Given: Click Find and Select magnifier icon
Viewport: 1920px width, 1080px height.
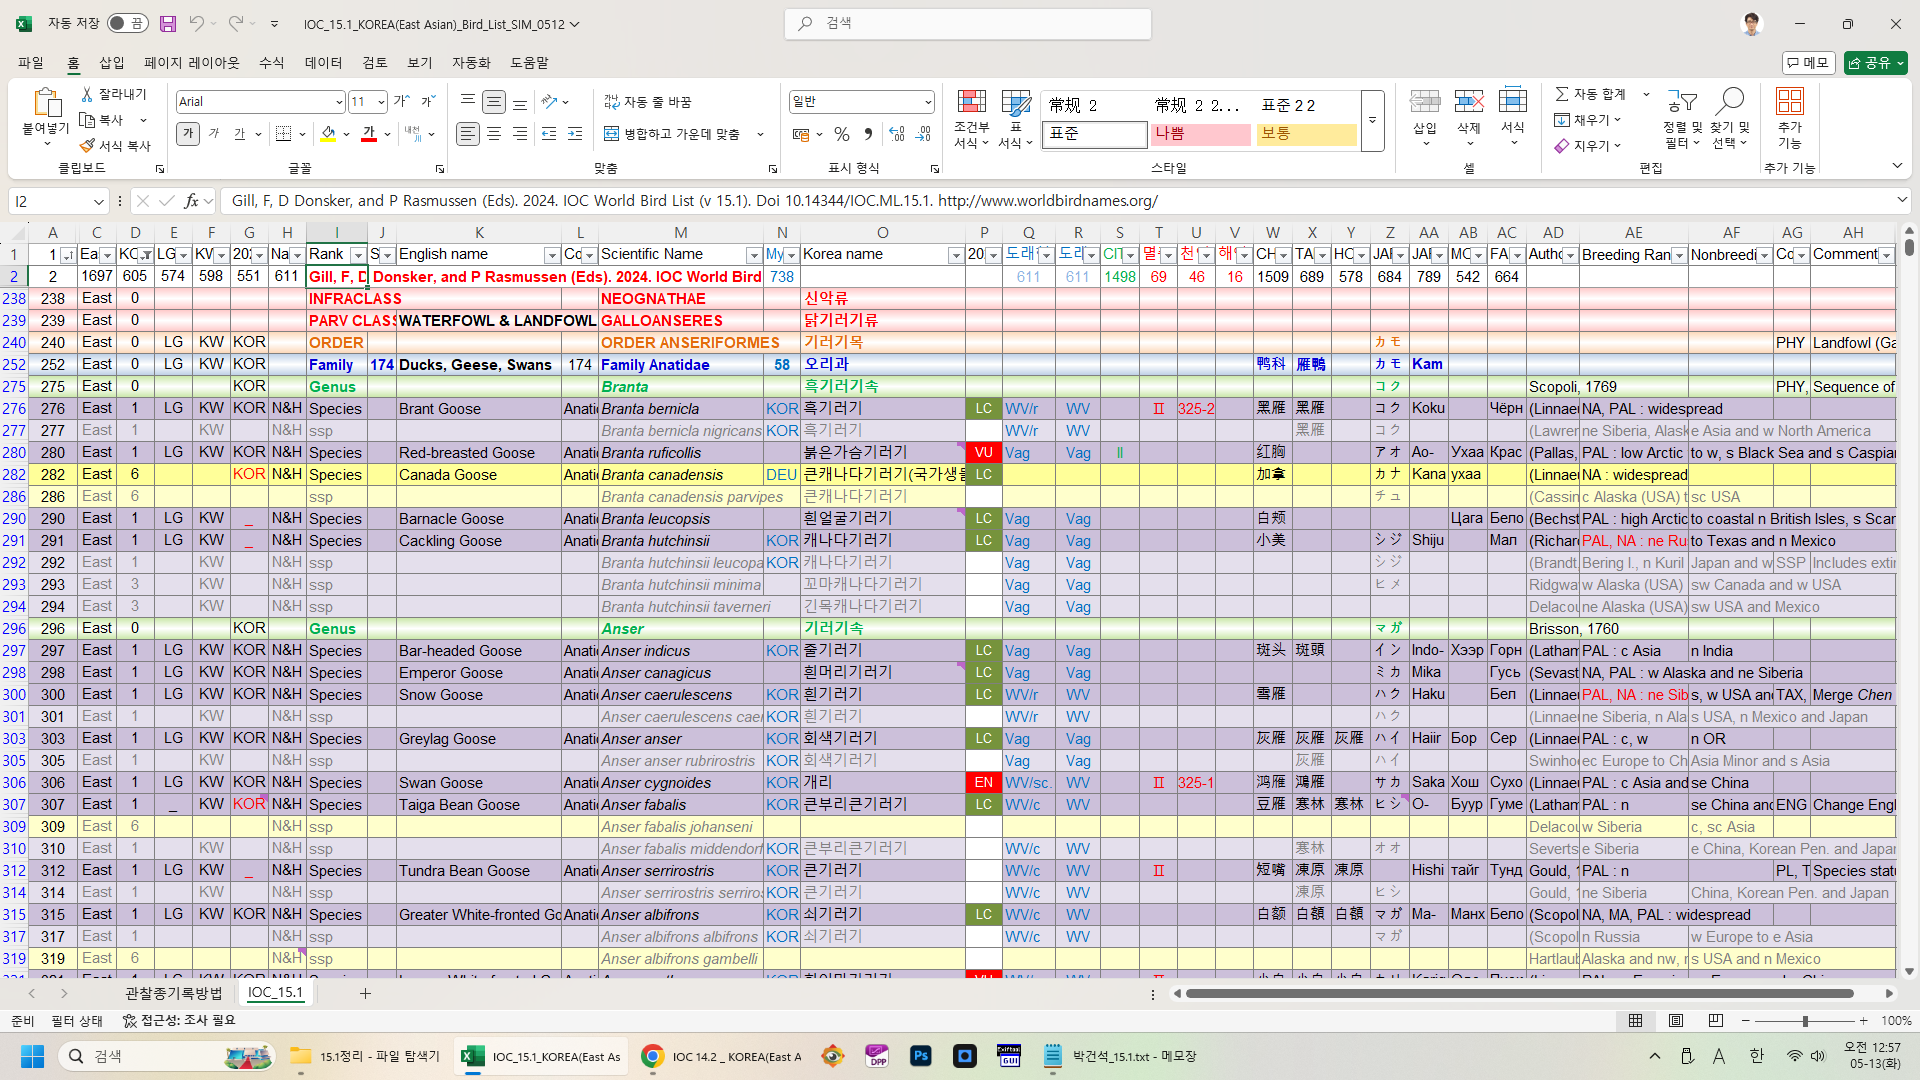Looking at the screenshot, I should [1729, 102].
